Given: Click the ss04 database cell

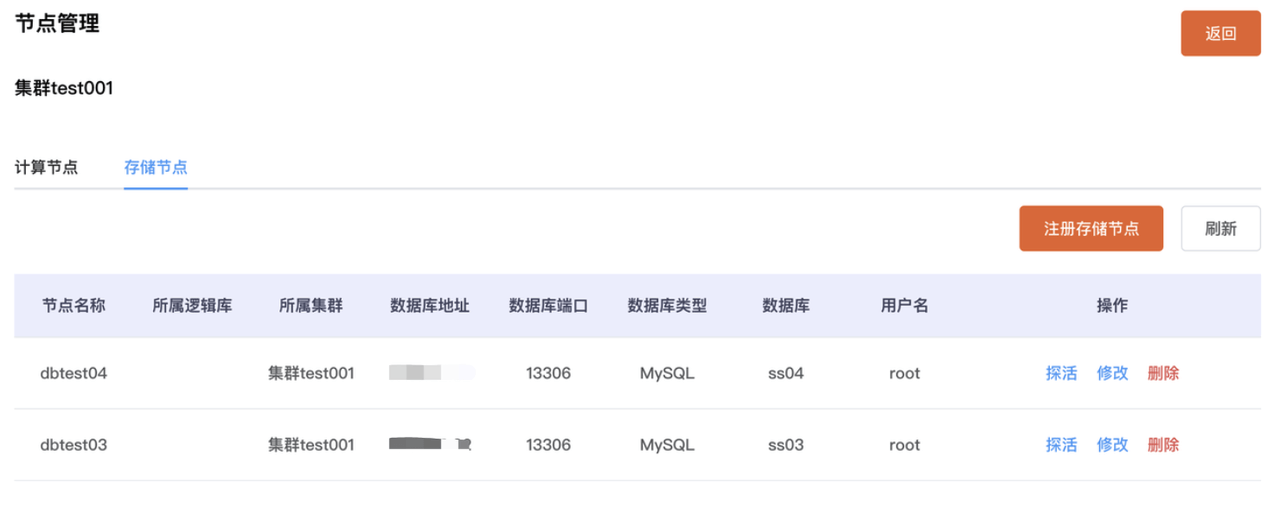Looking at the screenshot, I should point(785,373).
